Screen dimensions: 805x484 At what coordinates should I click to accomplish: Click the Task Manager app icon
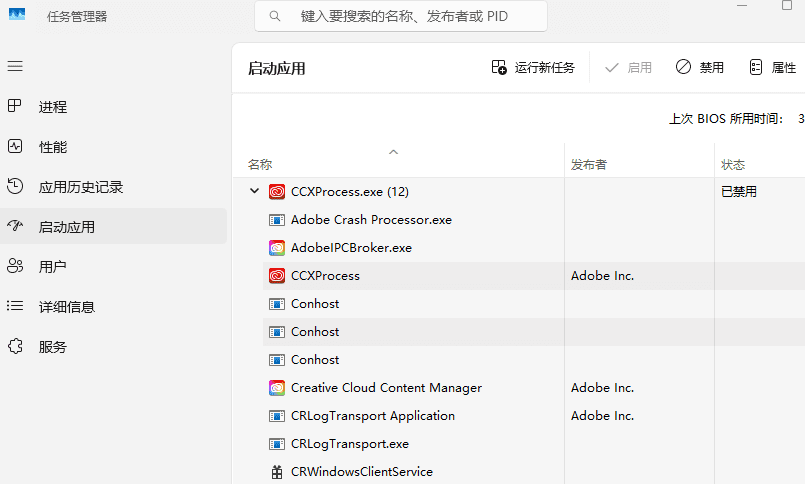coord(17,15)
